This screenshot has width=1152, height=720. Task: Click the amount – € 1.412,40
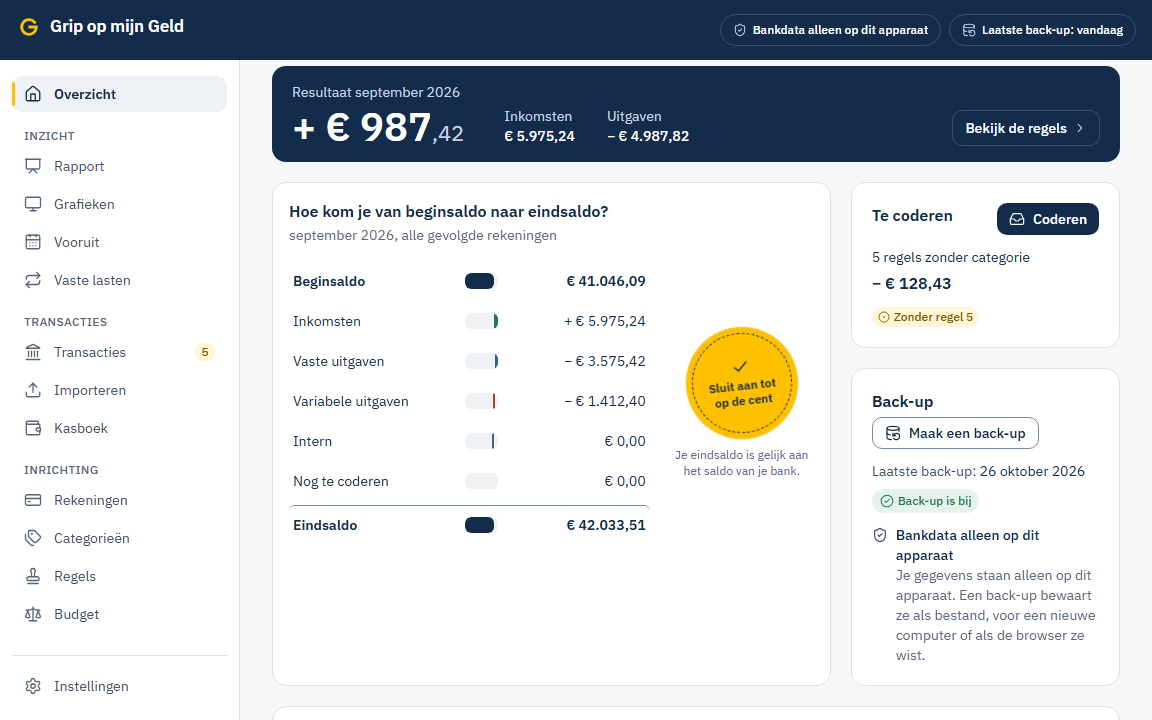pyautogui.click(x=605, y=401)
